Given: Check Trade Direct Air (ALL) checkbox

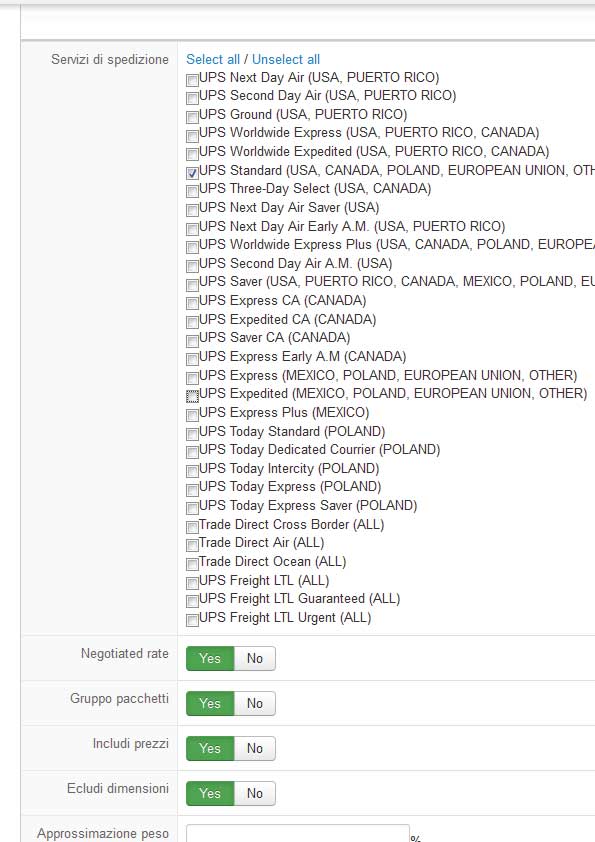Looking at the screenshot, I should click(192, 546).
